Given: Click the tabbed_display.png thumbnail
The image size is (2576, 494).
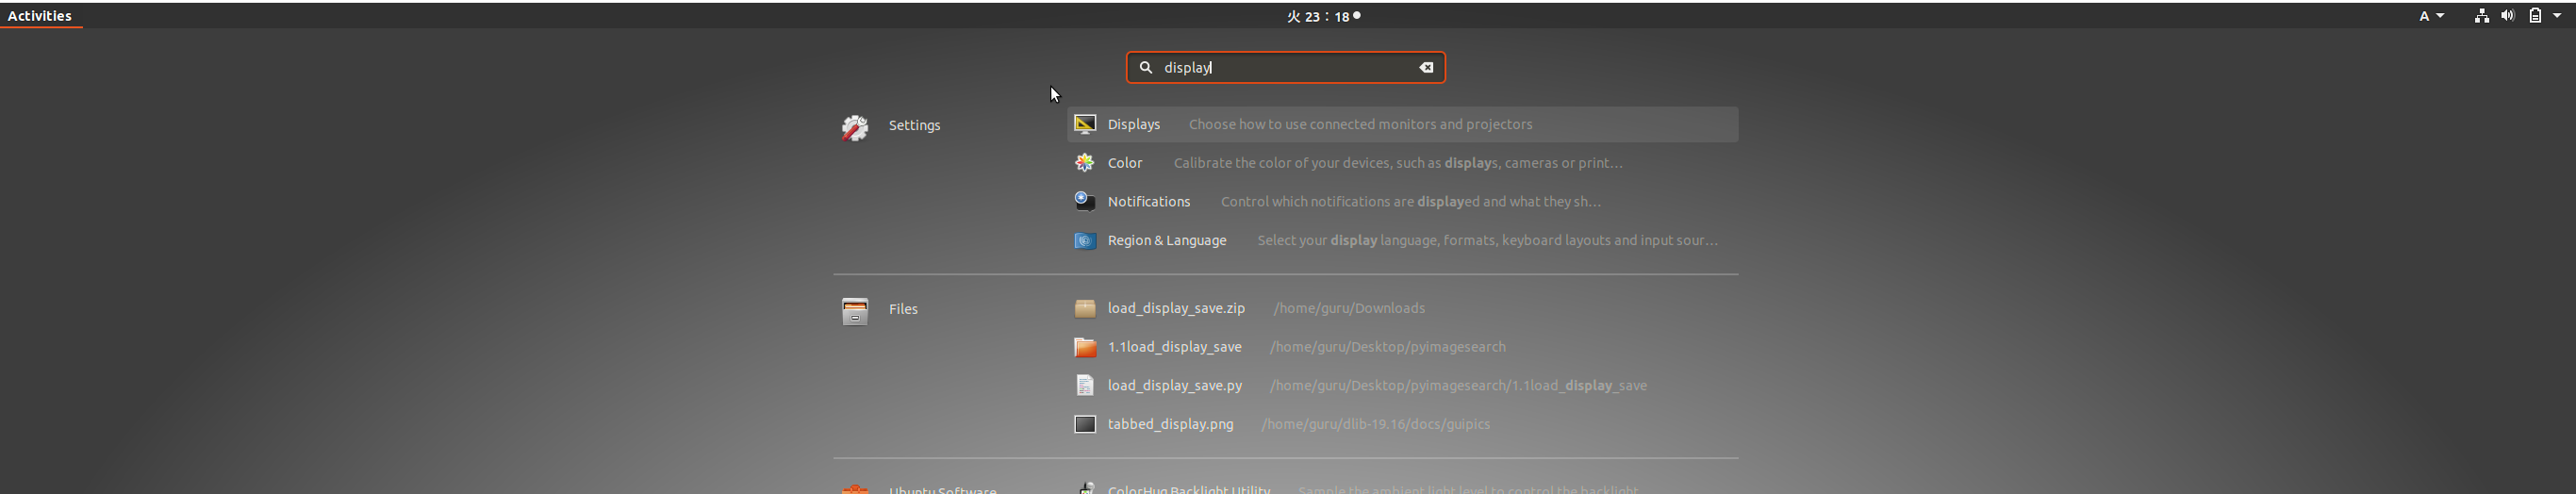Looking at the screenshot, I should (x=1084, y=425).
